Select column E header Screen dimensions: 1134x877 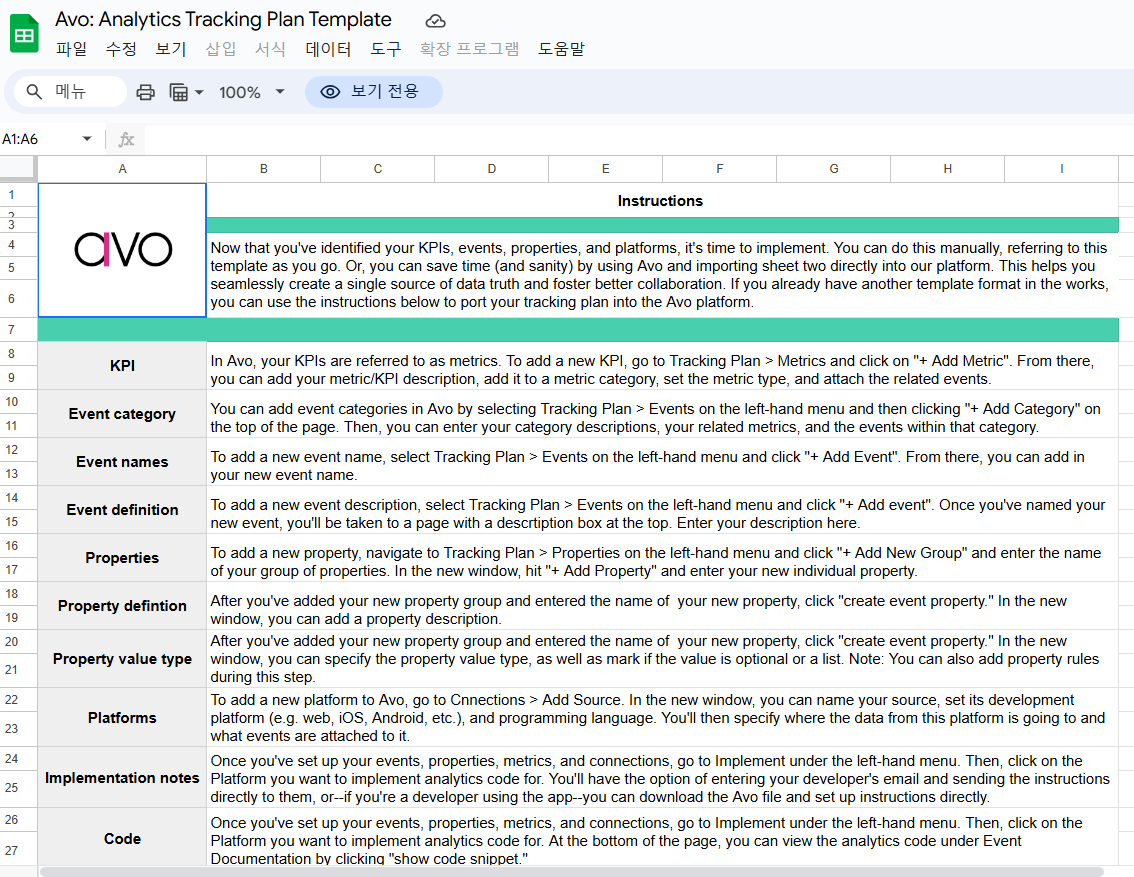tap(605, 168)
